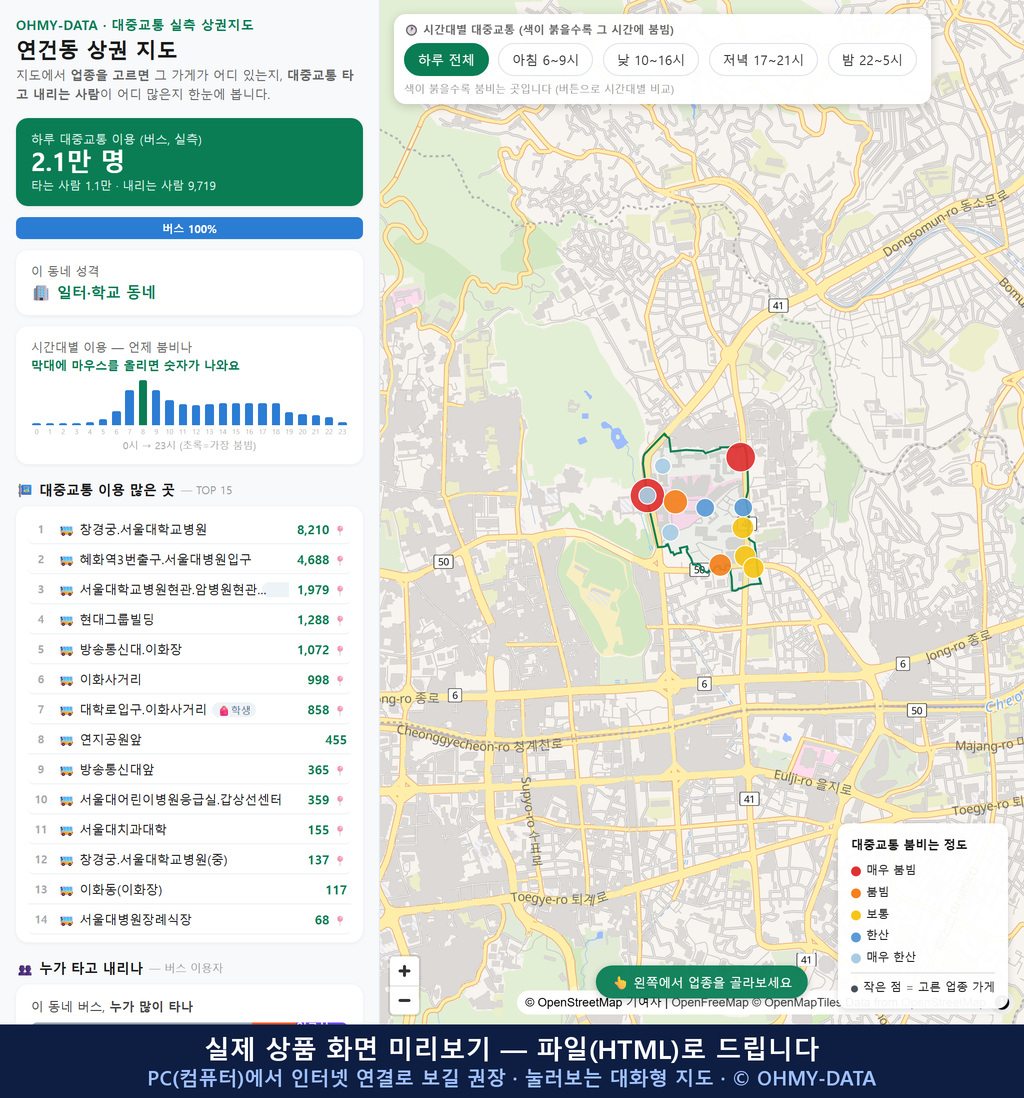Switch to 아침 6~9시 time filter
The height and width of the screenshot is (1098, 1024).
click(x=546, y=60)
